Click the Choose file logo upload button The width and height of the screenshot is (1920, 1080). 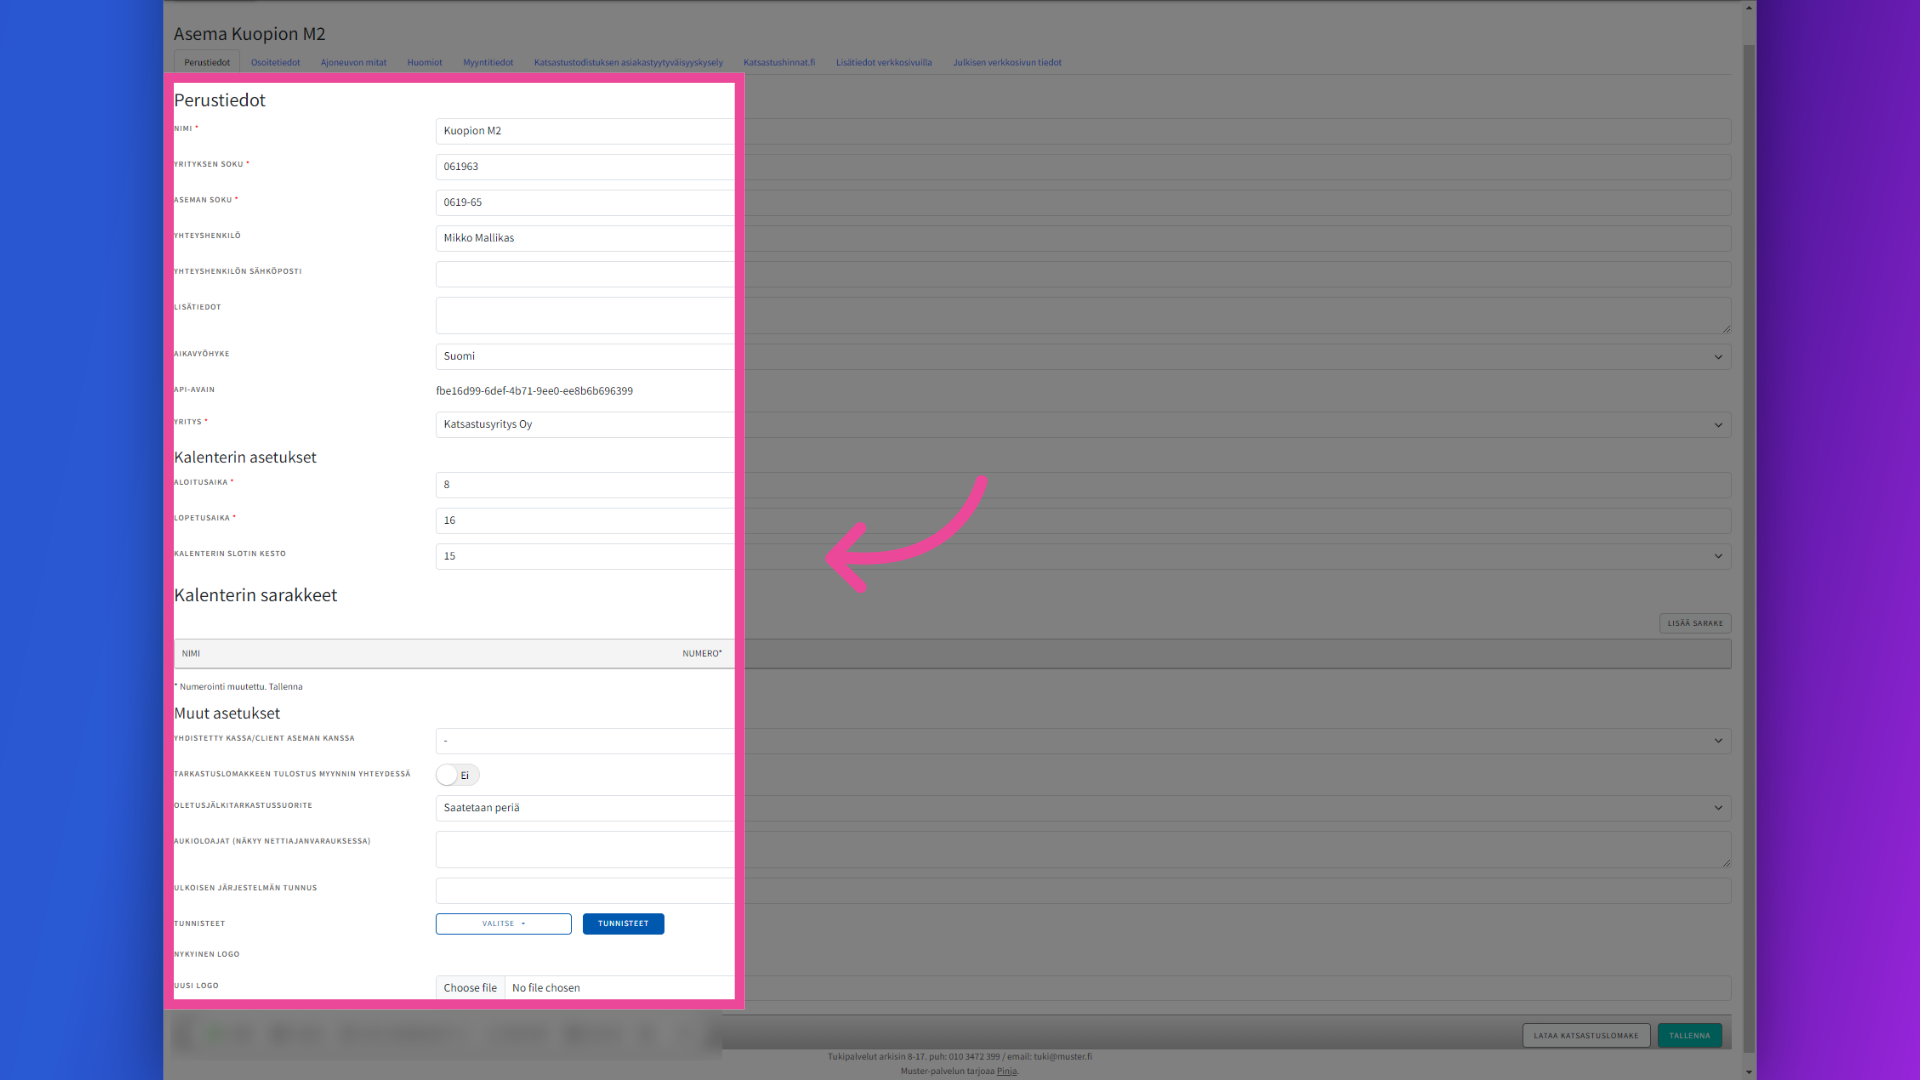coord(469,988)
